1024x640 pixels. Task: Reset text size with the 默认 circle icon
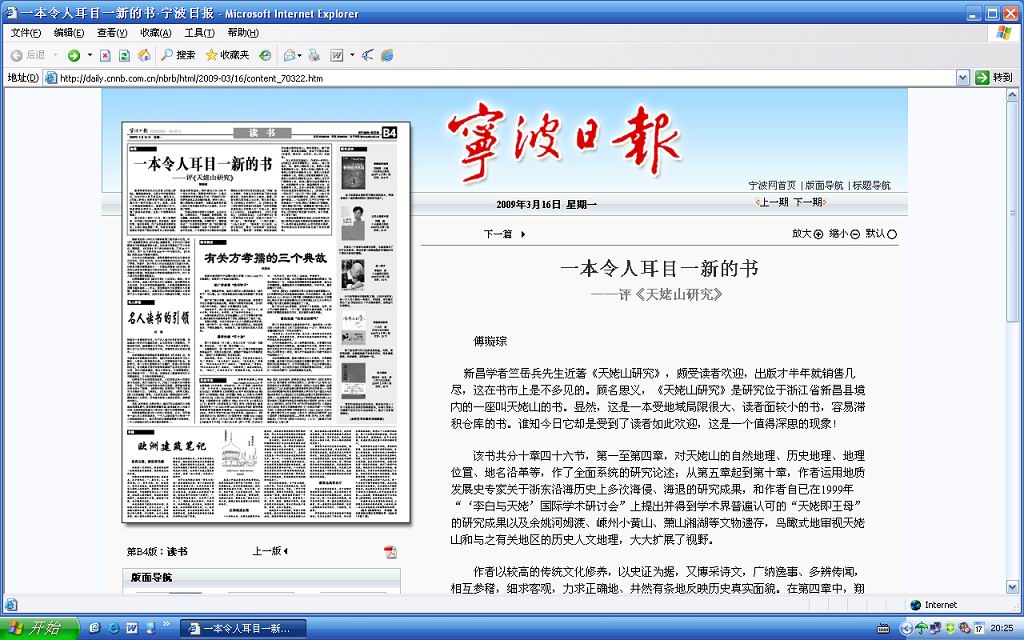coord(892,234)
